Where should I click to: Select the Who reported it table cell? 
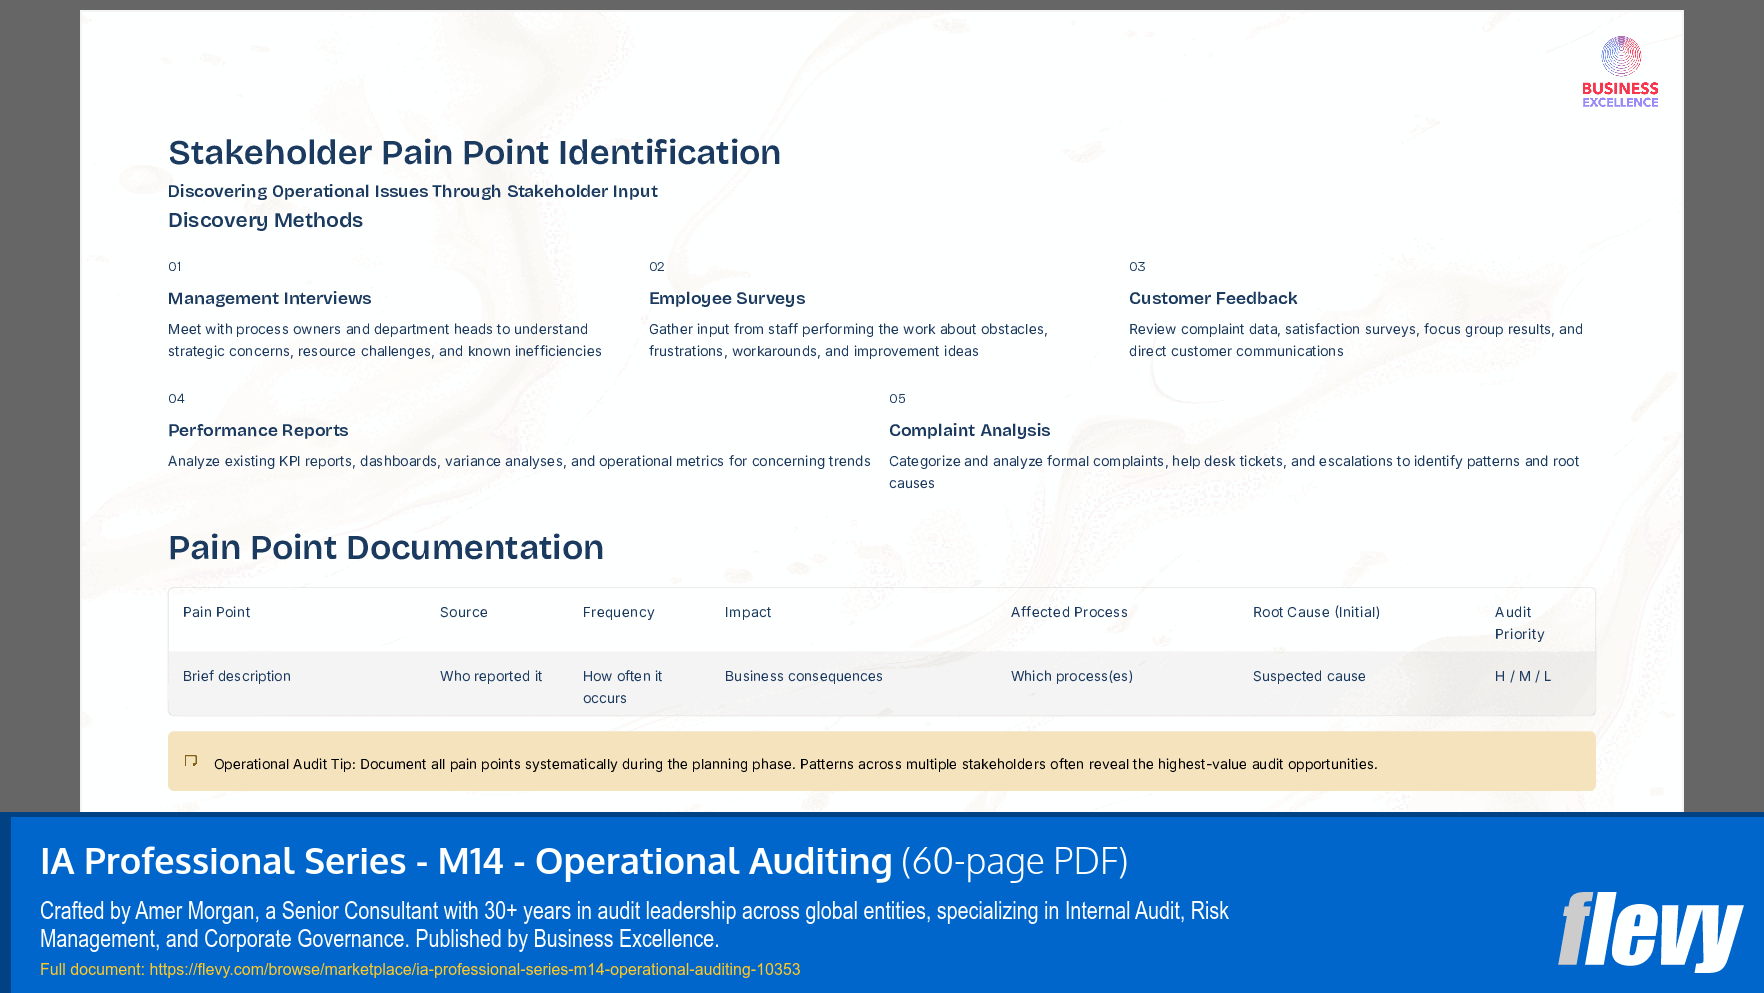(491, 676)
